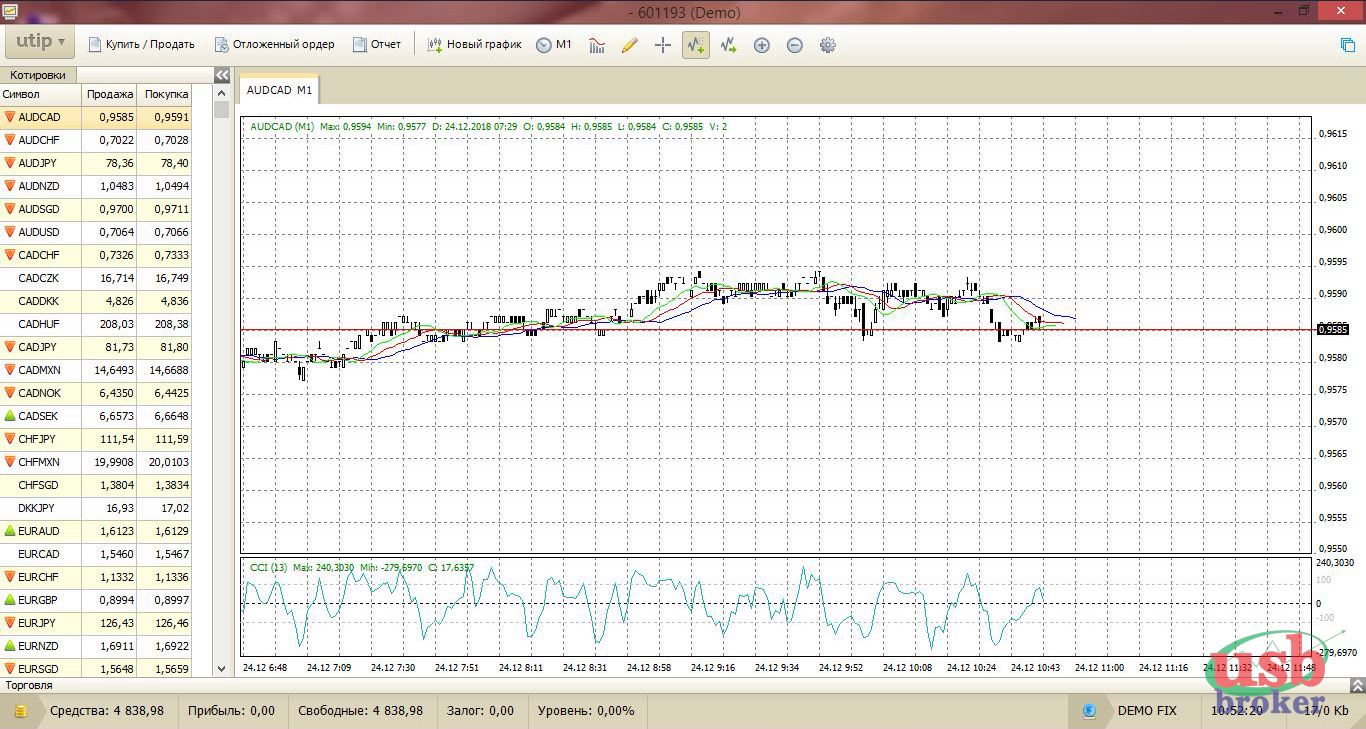Screen dimensions: 1366x729
Task: Open the chart indicators list icon
Action: point(597,45)
